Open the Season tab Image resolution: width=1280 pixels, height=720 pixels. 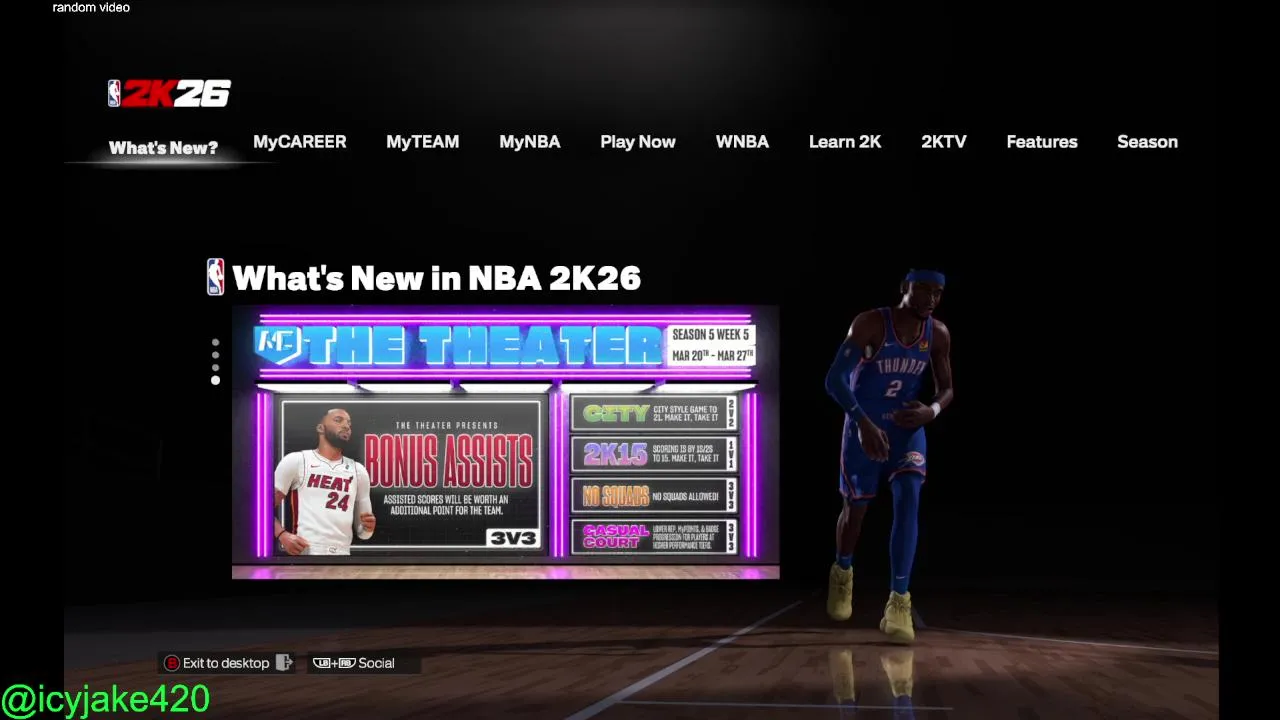click(x=1147, y=142)
